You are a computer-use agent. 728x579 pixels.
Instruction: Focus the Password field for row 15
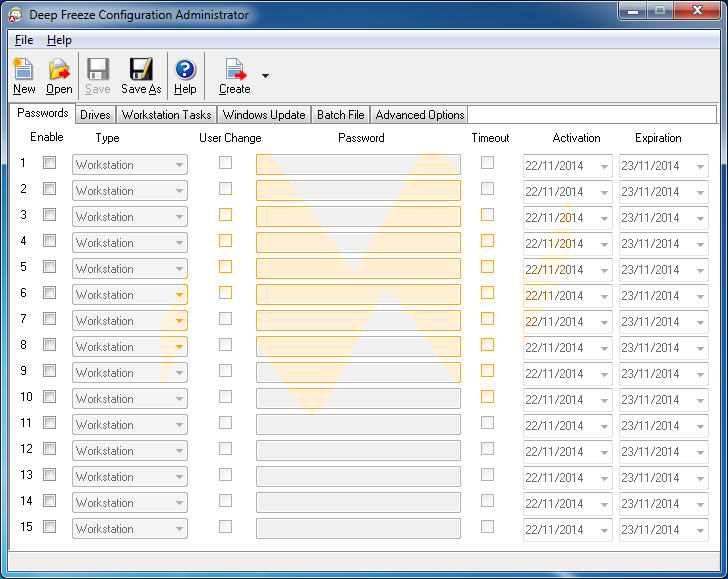(358, 529)
